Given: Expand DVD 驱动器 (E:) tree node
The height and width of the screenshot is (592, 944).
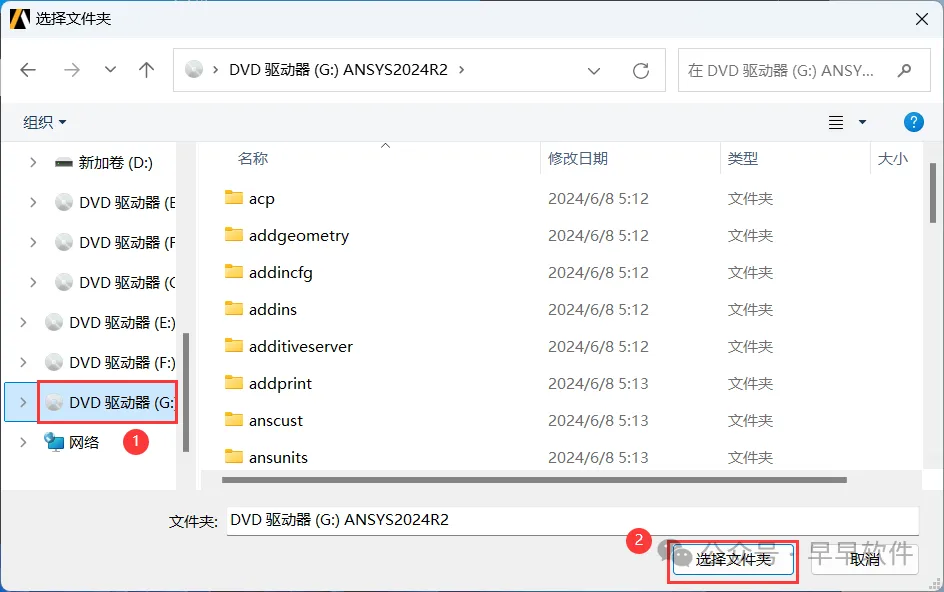Looking at the screenshot, I should [x=23, y=322].
